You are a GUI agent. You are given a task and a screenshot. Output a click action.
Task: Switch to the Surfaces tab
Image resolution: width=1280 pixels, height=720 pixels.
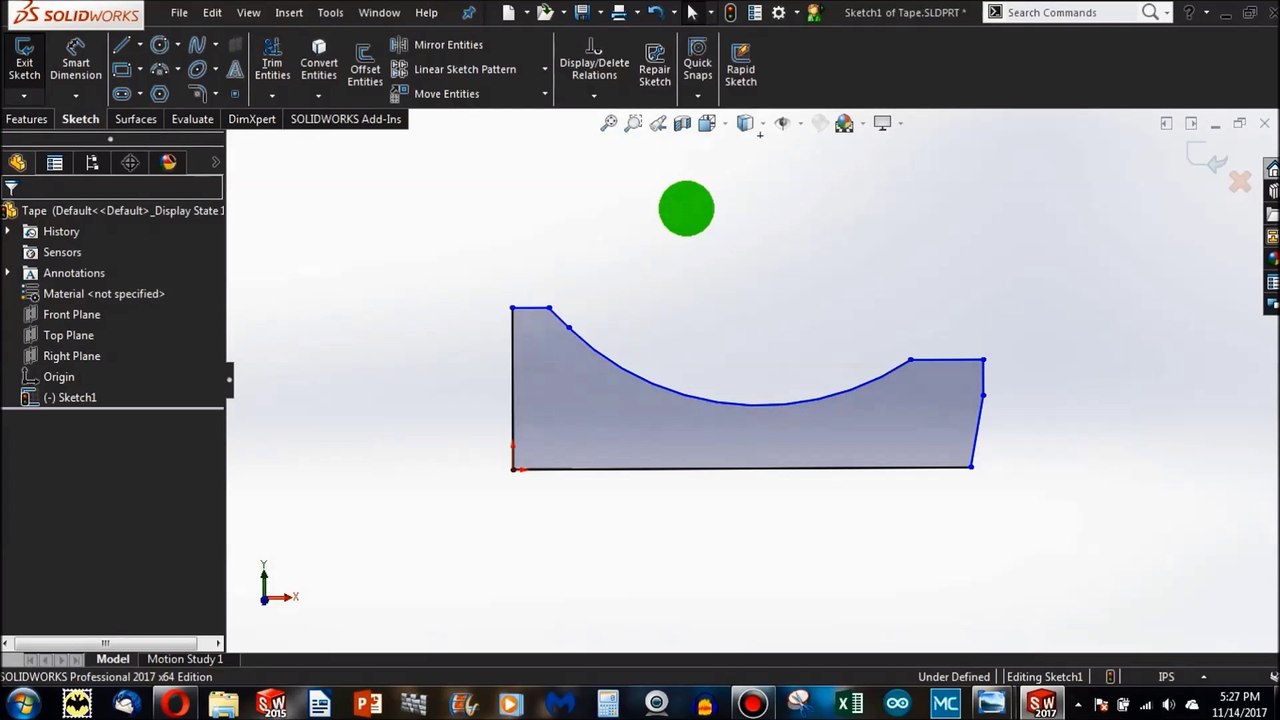coord(136,119)
